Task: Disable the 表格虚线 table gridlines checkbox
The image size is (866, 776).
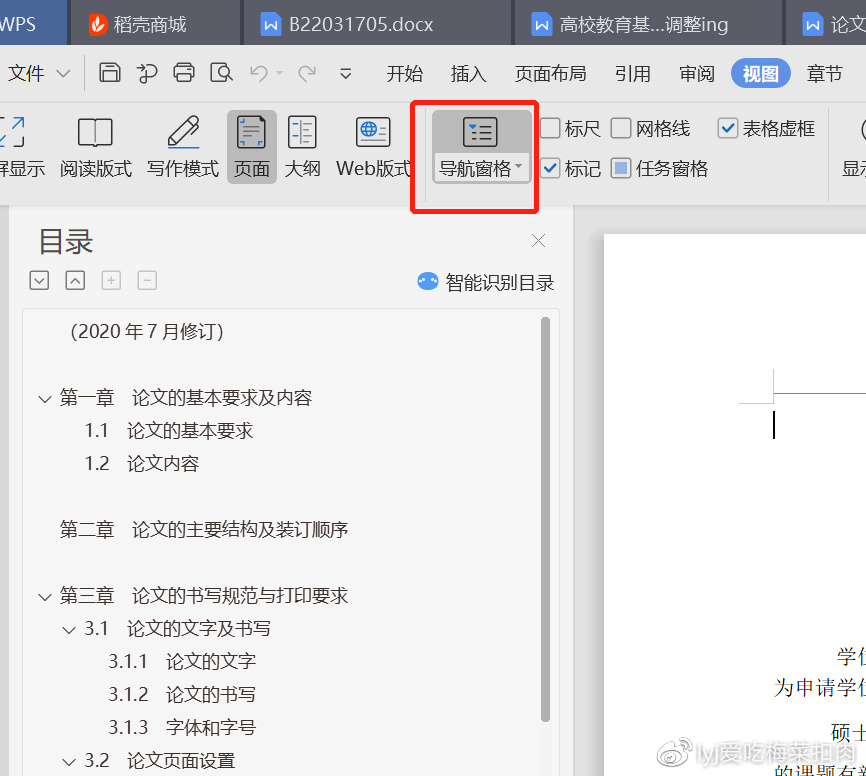Action: point(727,128)
